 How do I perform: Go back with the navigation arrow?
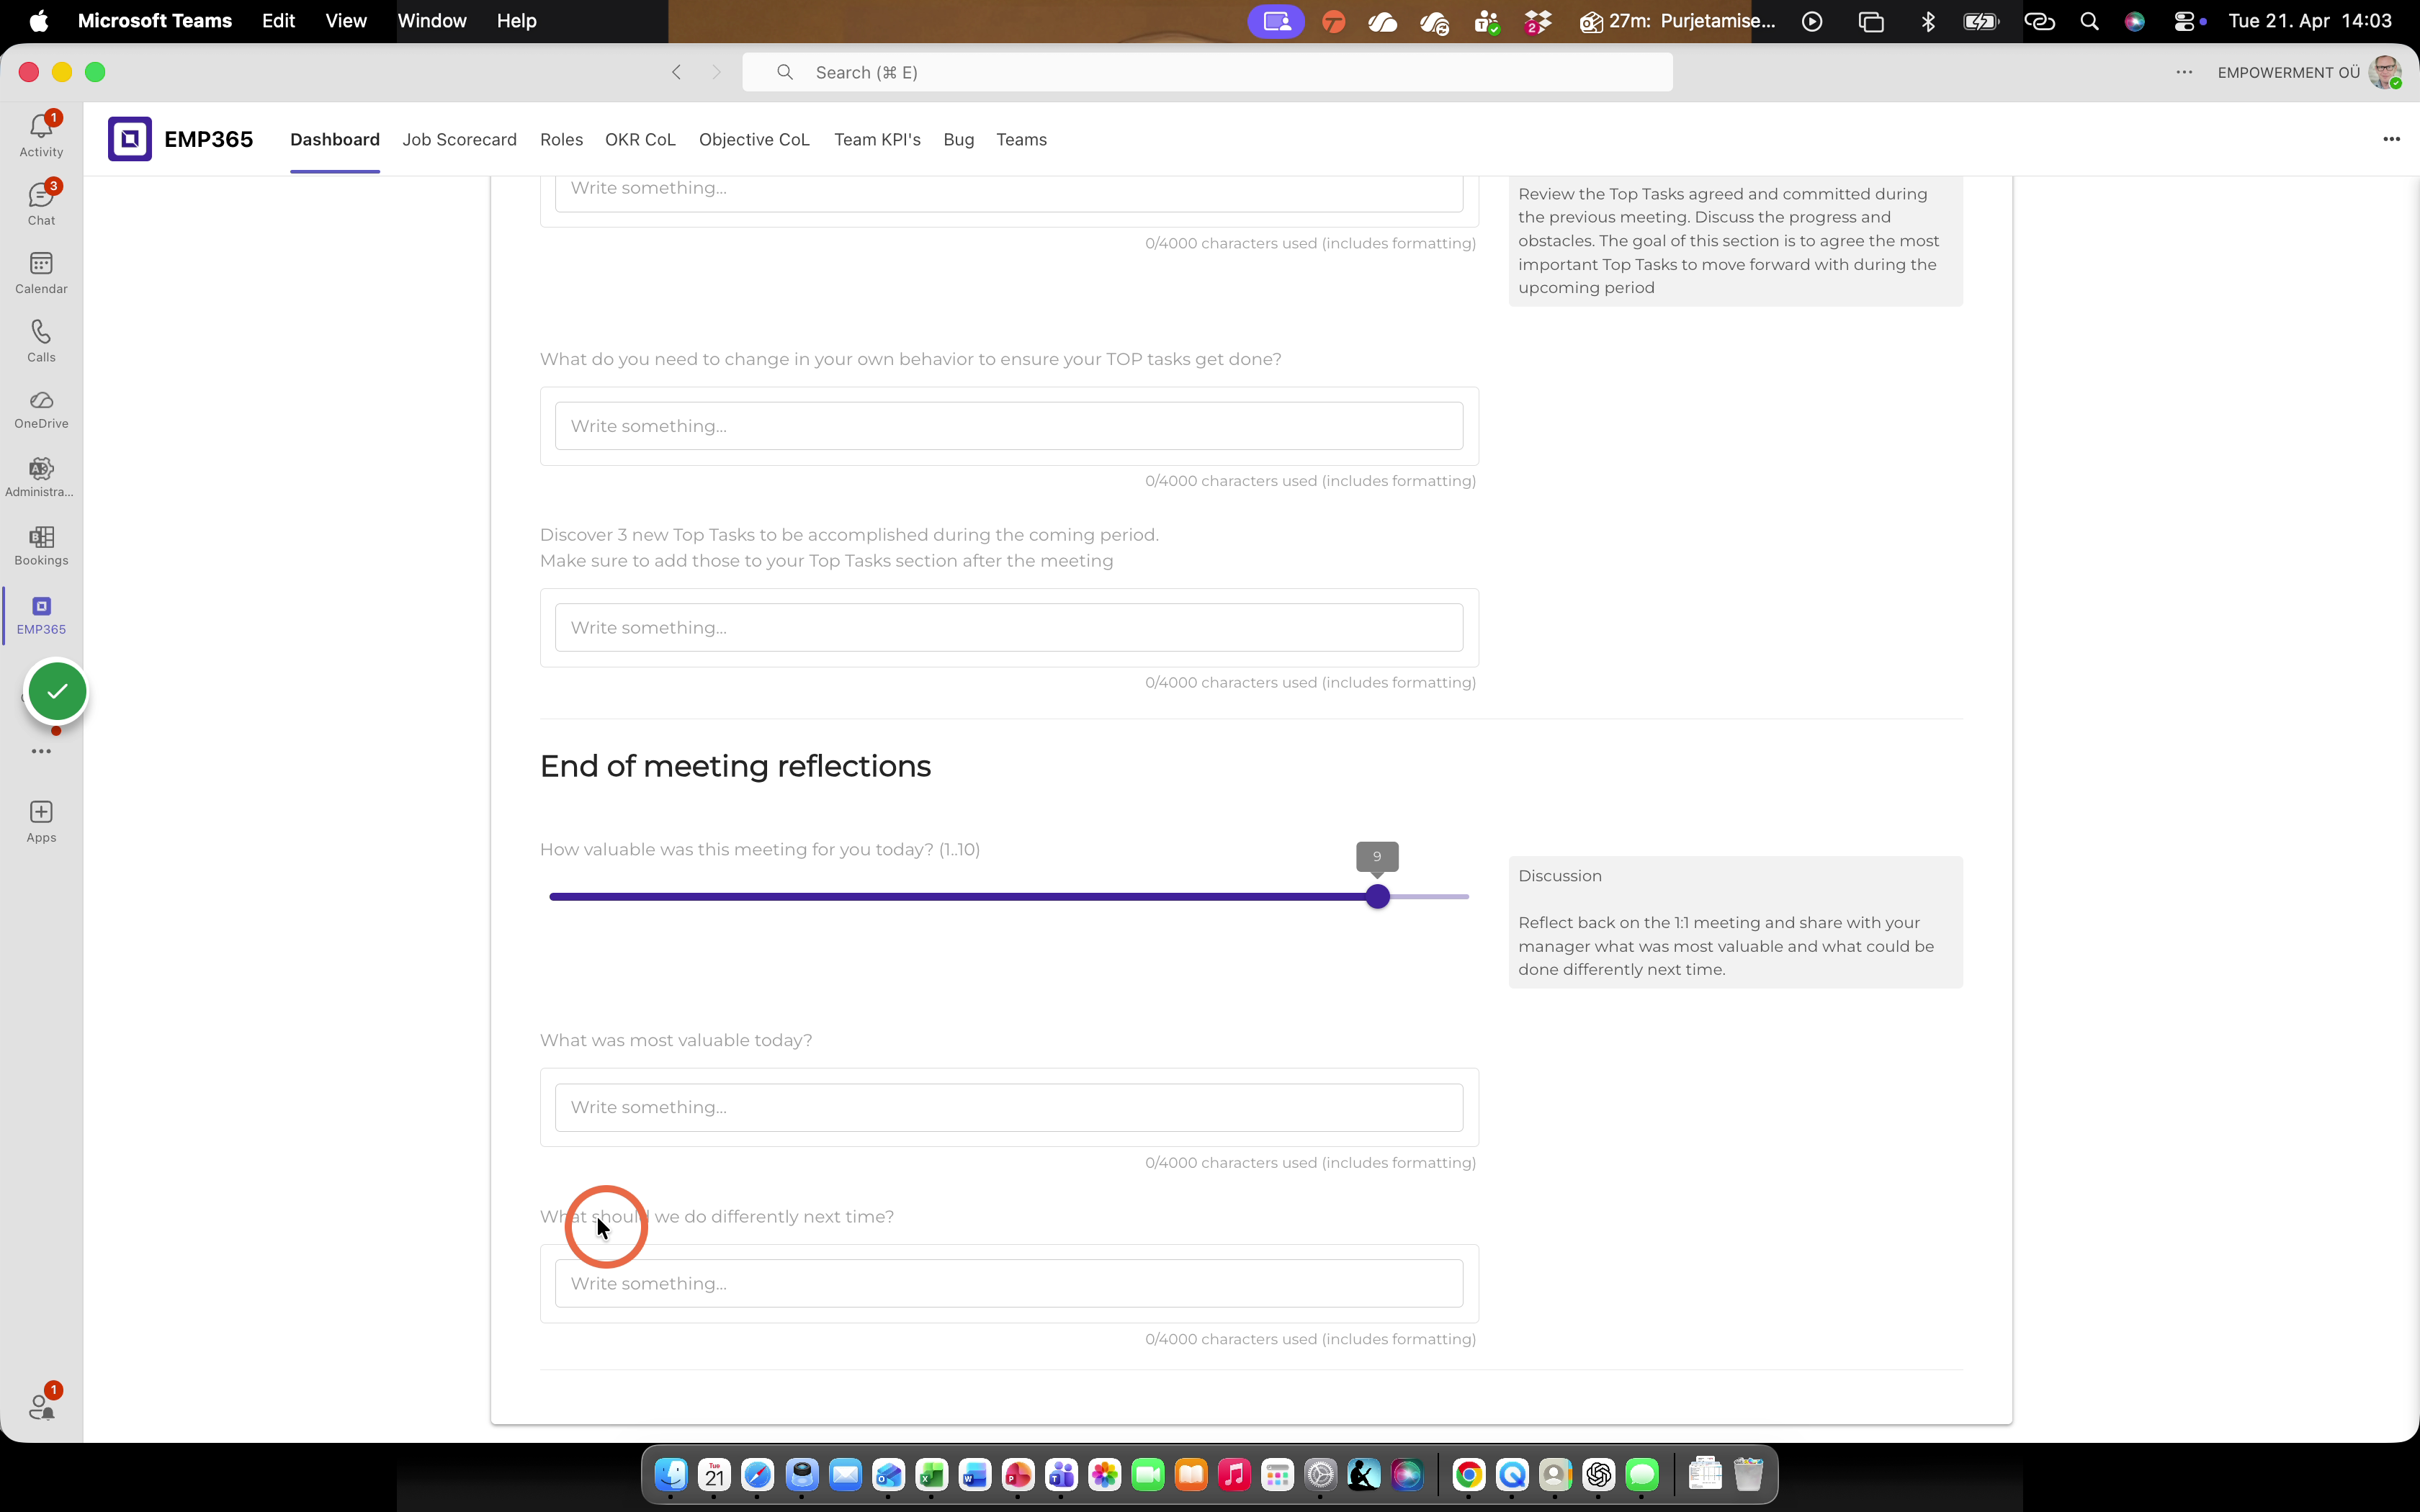click(x=677, y=72)
